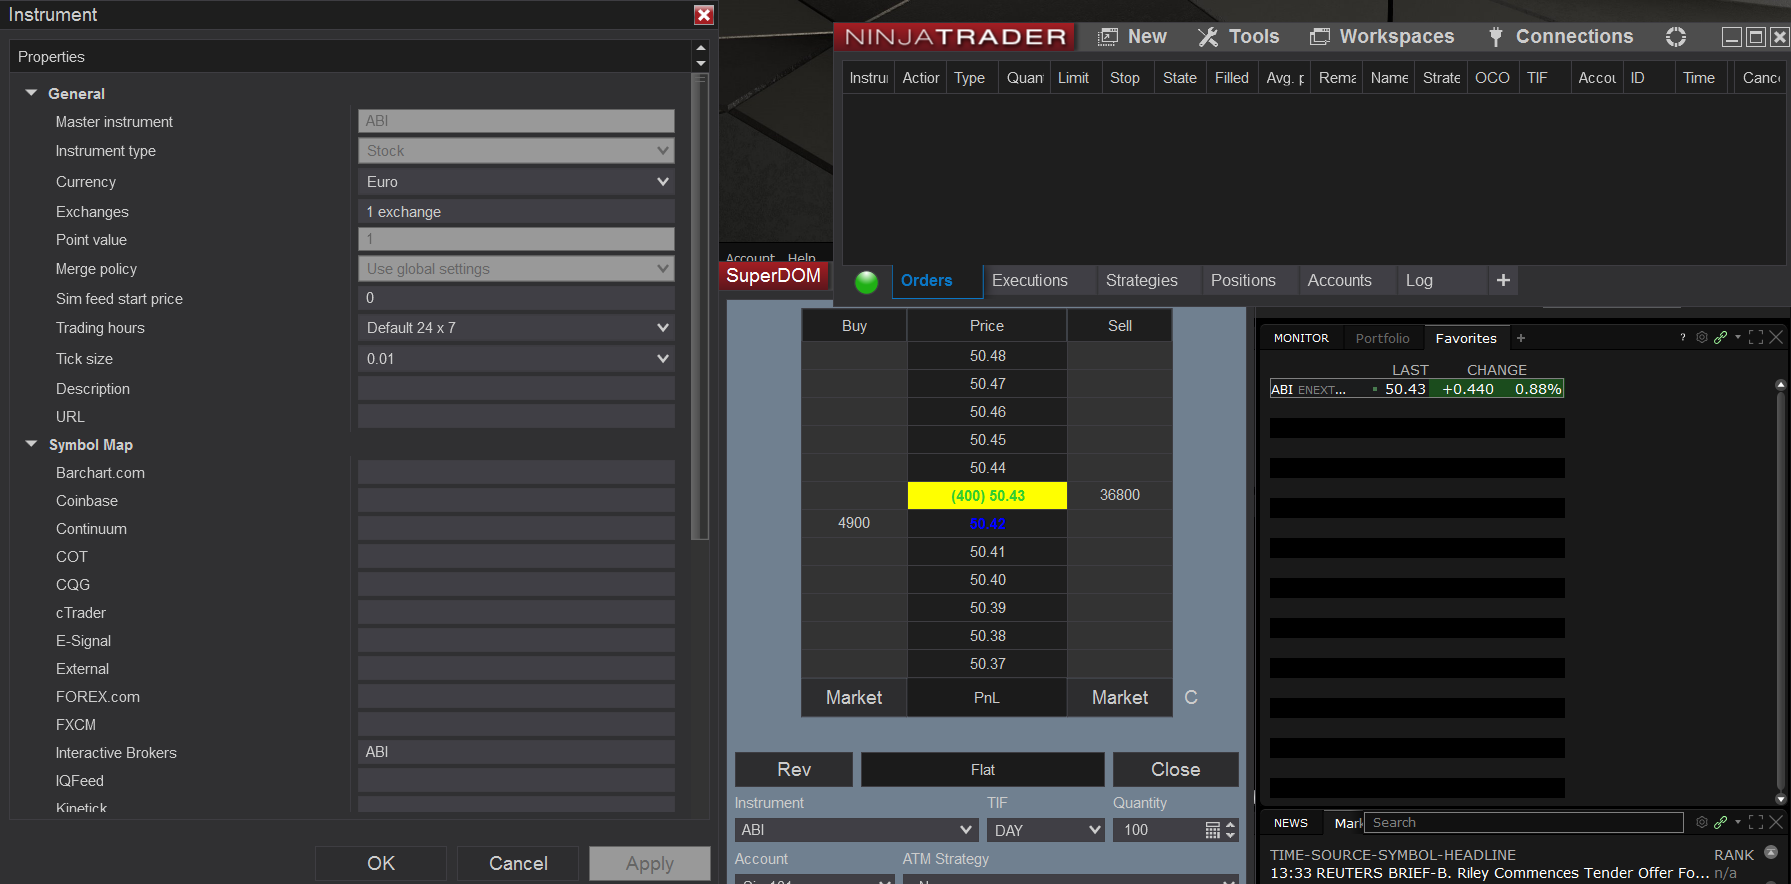Switch to the Favorites tab in Monitor
The image size is (1791, 884).
[1466, 338]
